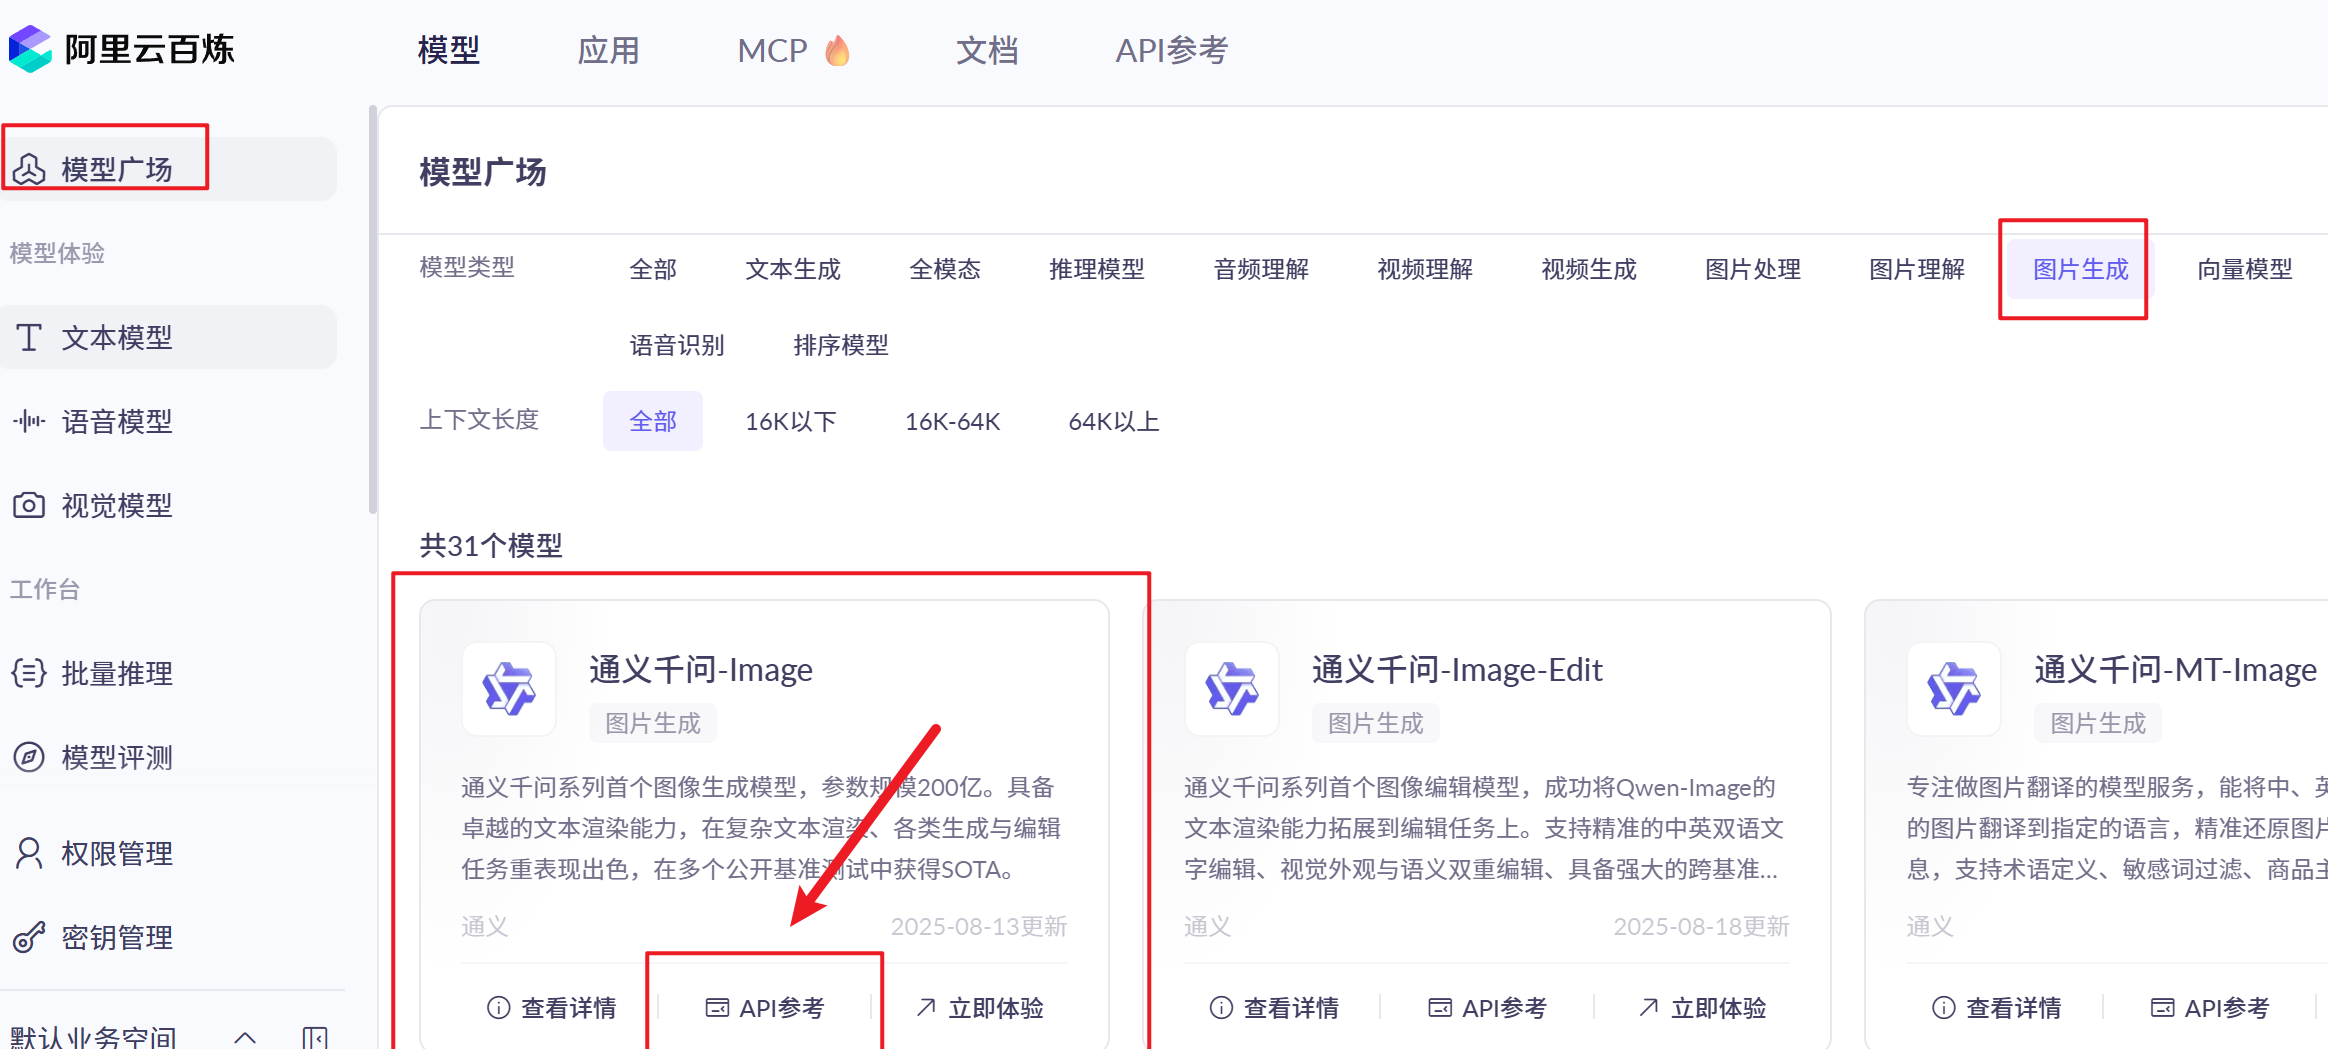The height and width of the screenshot is (1049, 2328).
Task: Select the 图片生成 model type filter
Action: tap(2081, 269)
